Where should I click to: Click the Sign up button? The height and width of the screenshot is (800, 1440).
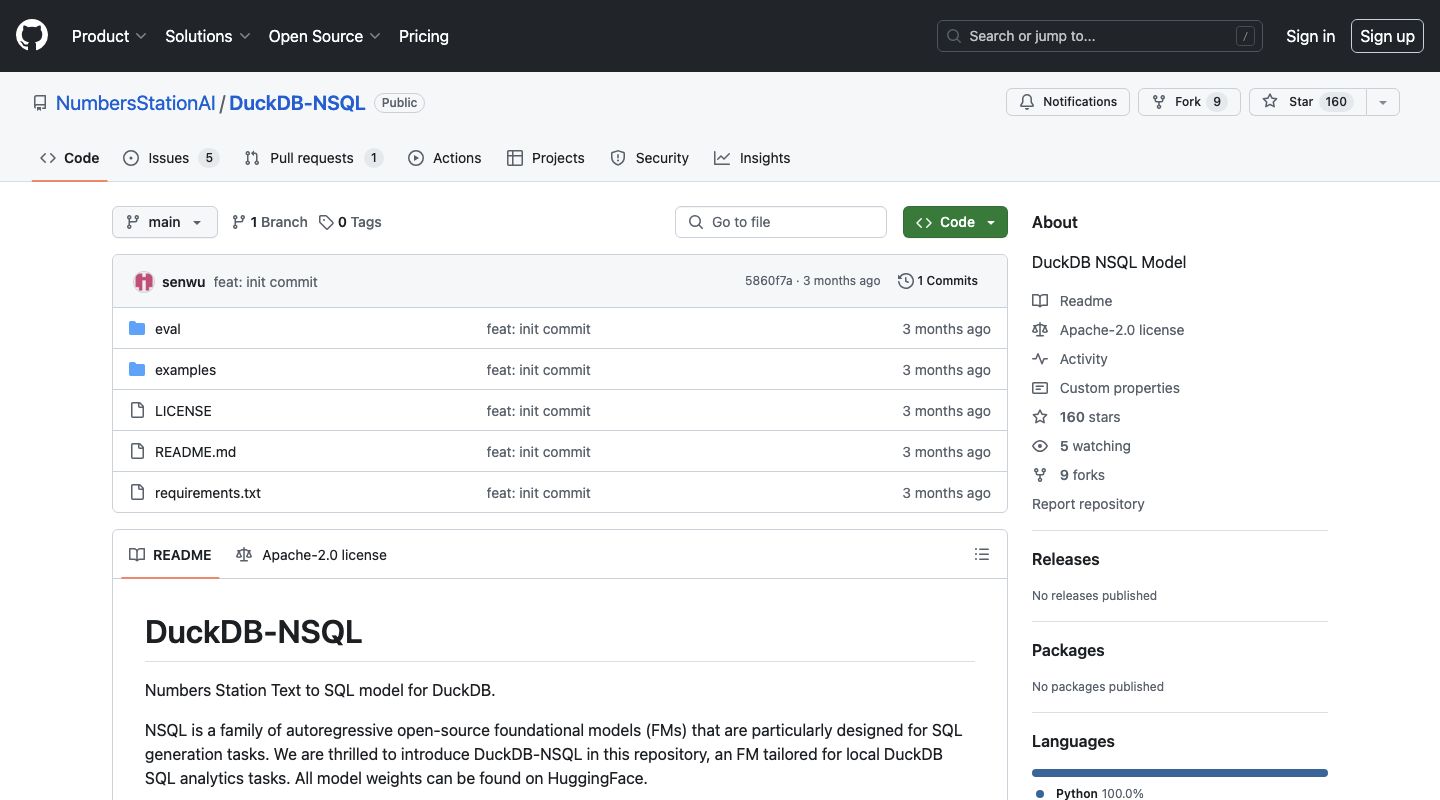1387,36
